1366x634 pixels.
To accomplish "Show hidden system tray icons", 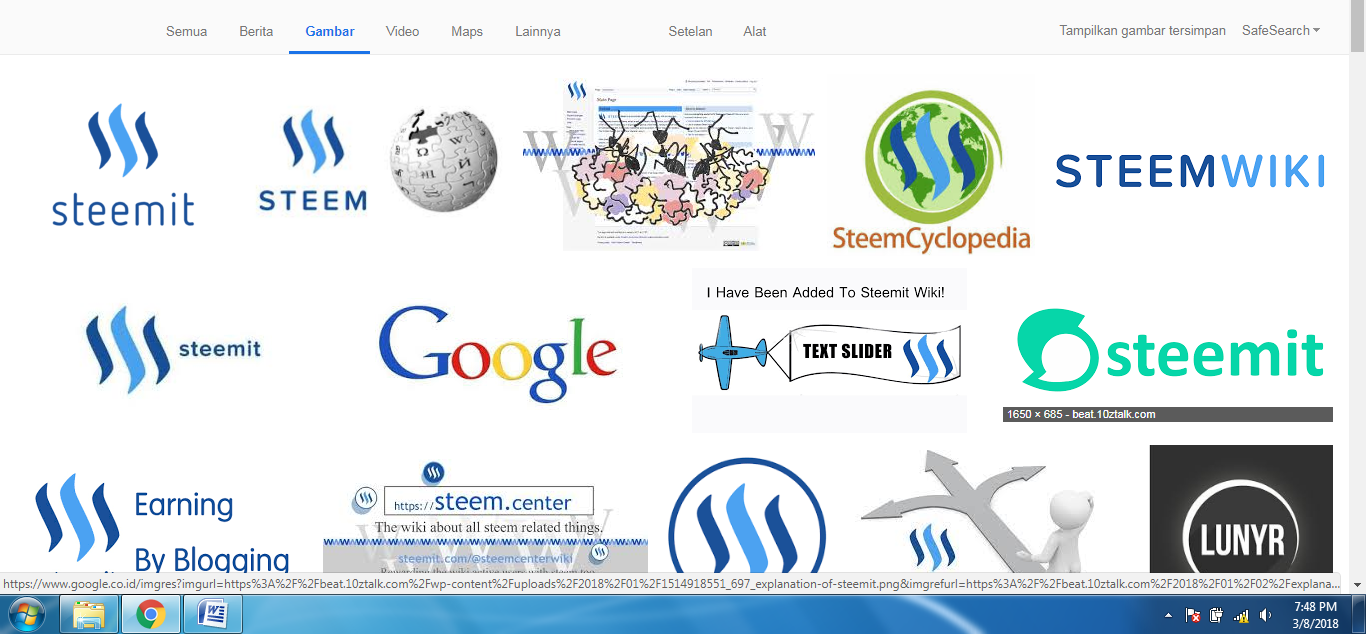I will tap(1169, 615).
